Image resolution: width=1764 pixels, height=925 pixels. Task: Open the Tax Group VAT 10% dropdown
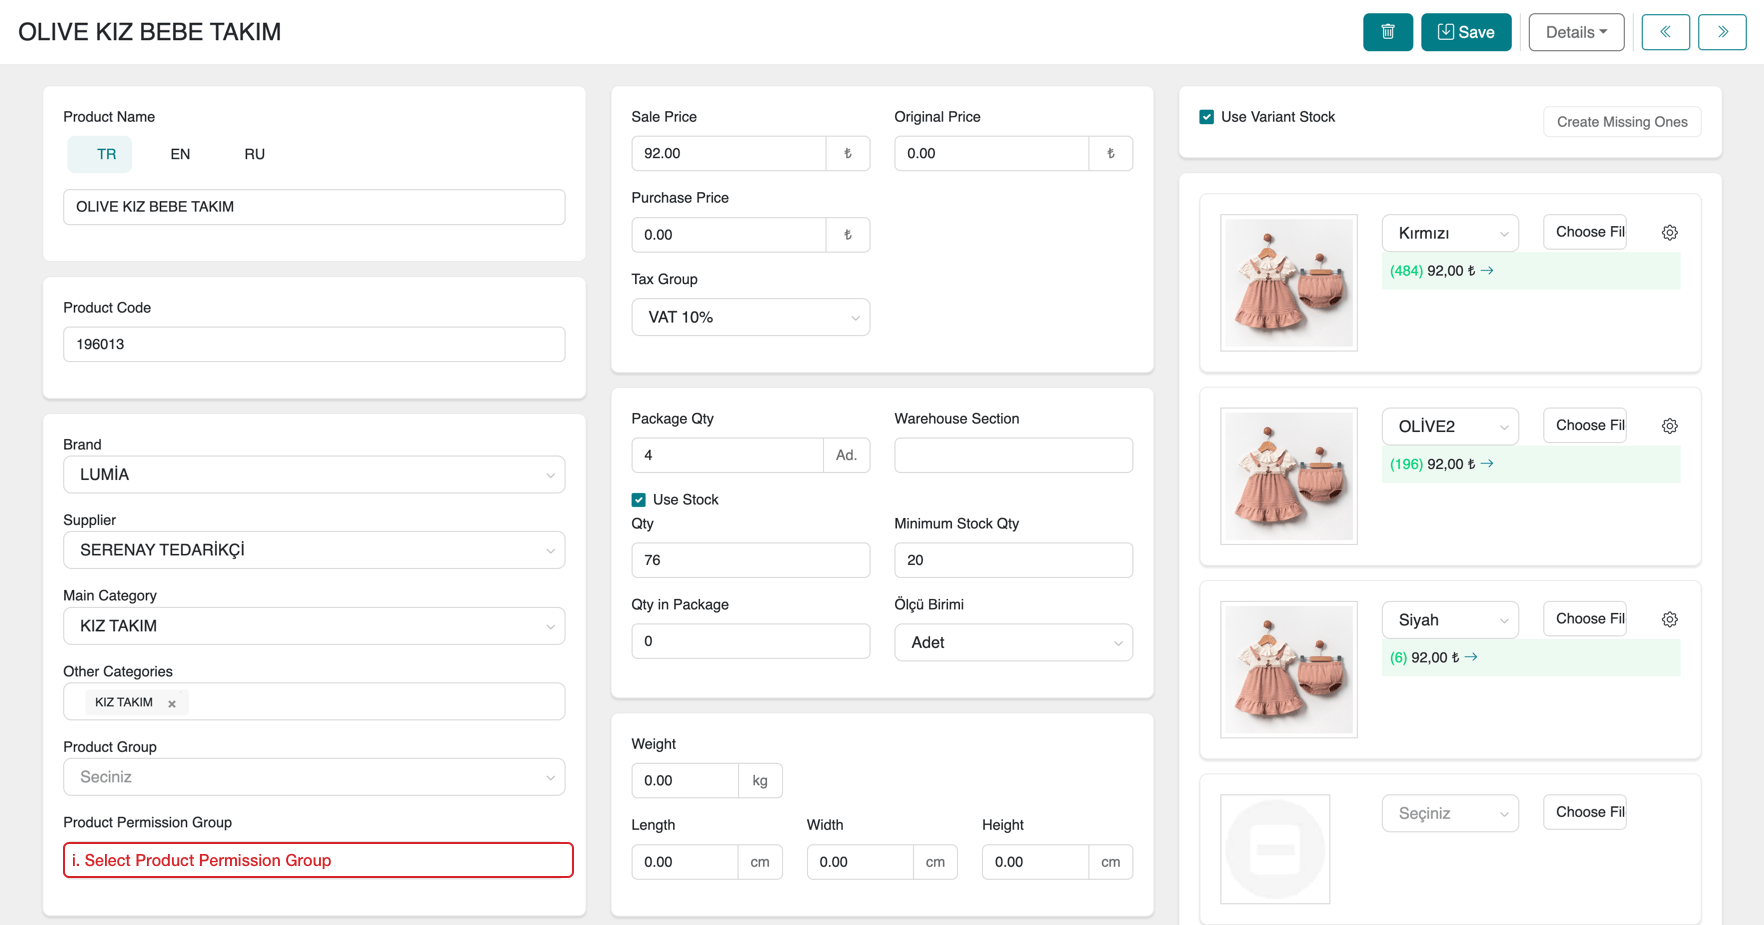[750, 318]
